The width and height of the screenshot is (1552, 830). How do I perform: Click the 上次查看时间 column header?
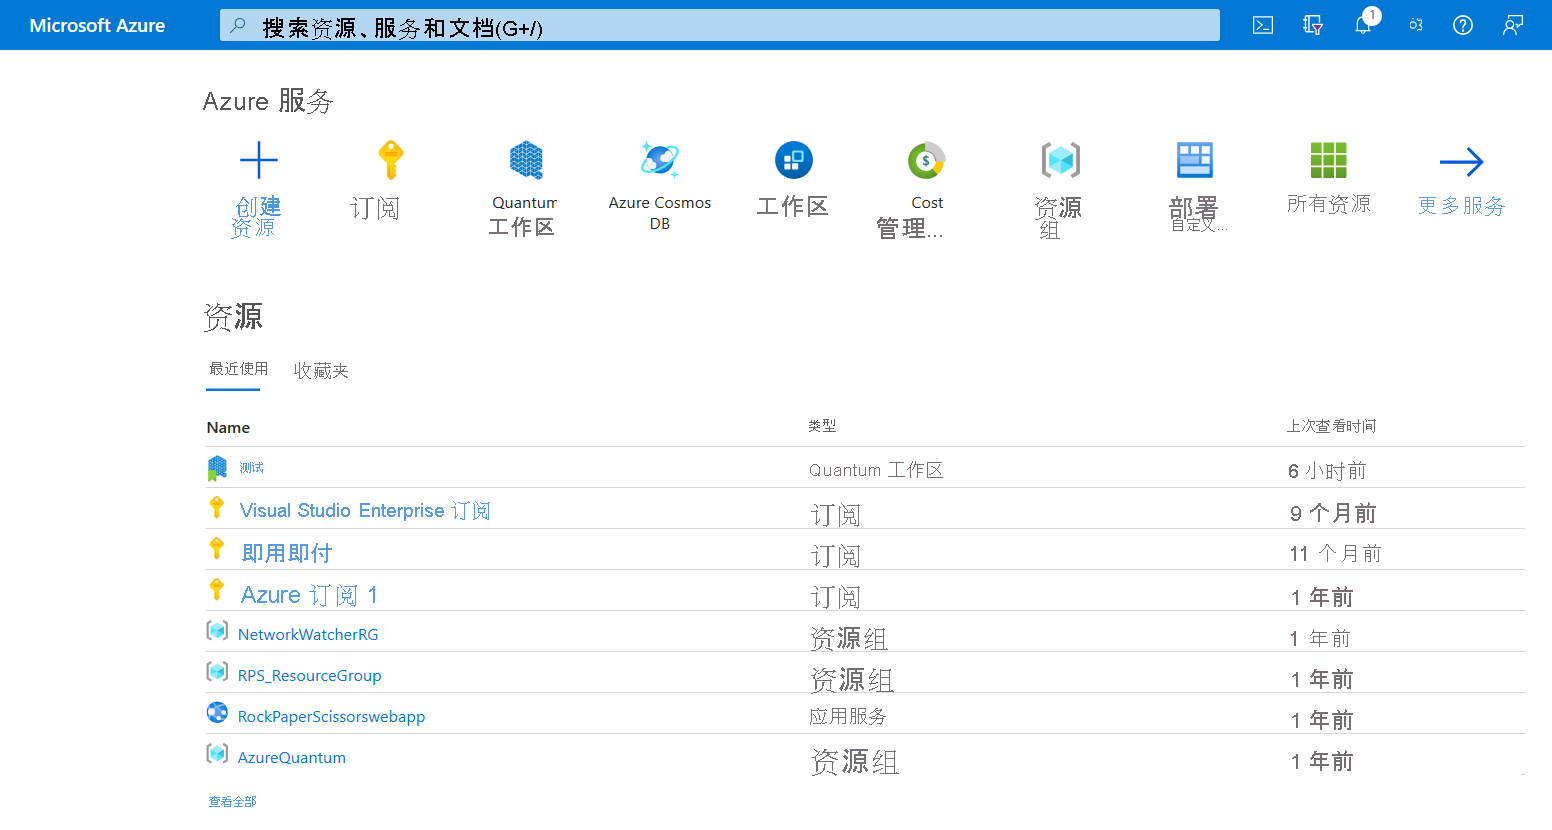click(x=1331, y=426)
